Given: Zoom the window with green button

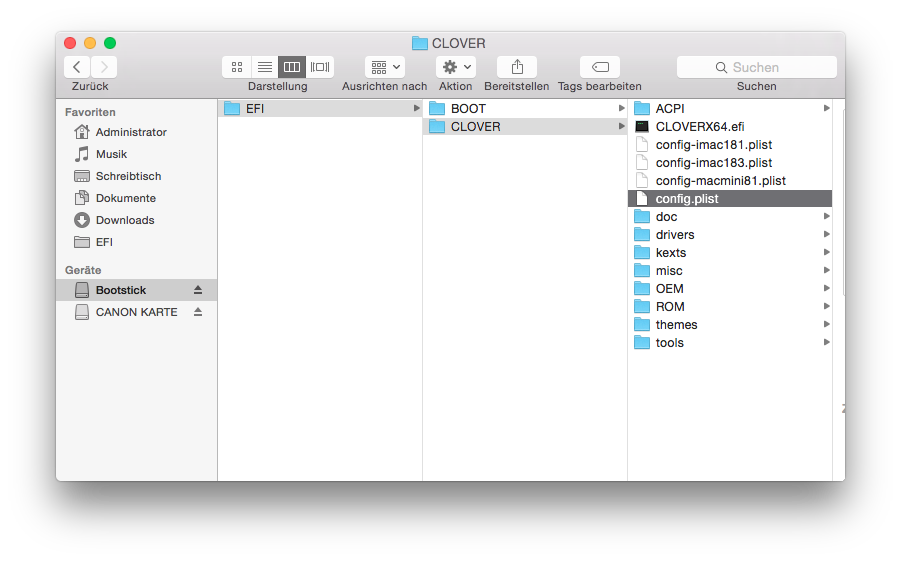Looking at the screenshot, I should (x=110, y=43).
